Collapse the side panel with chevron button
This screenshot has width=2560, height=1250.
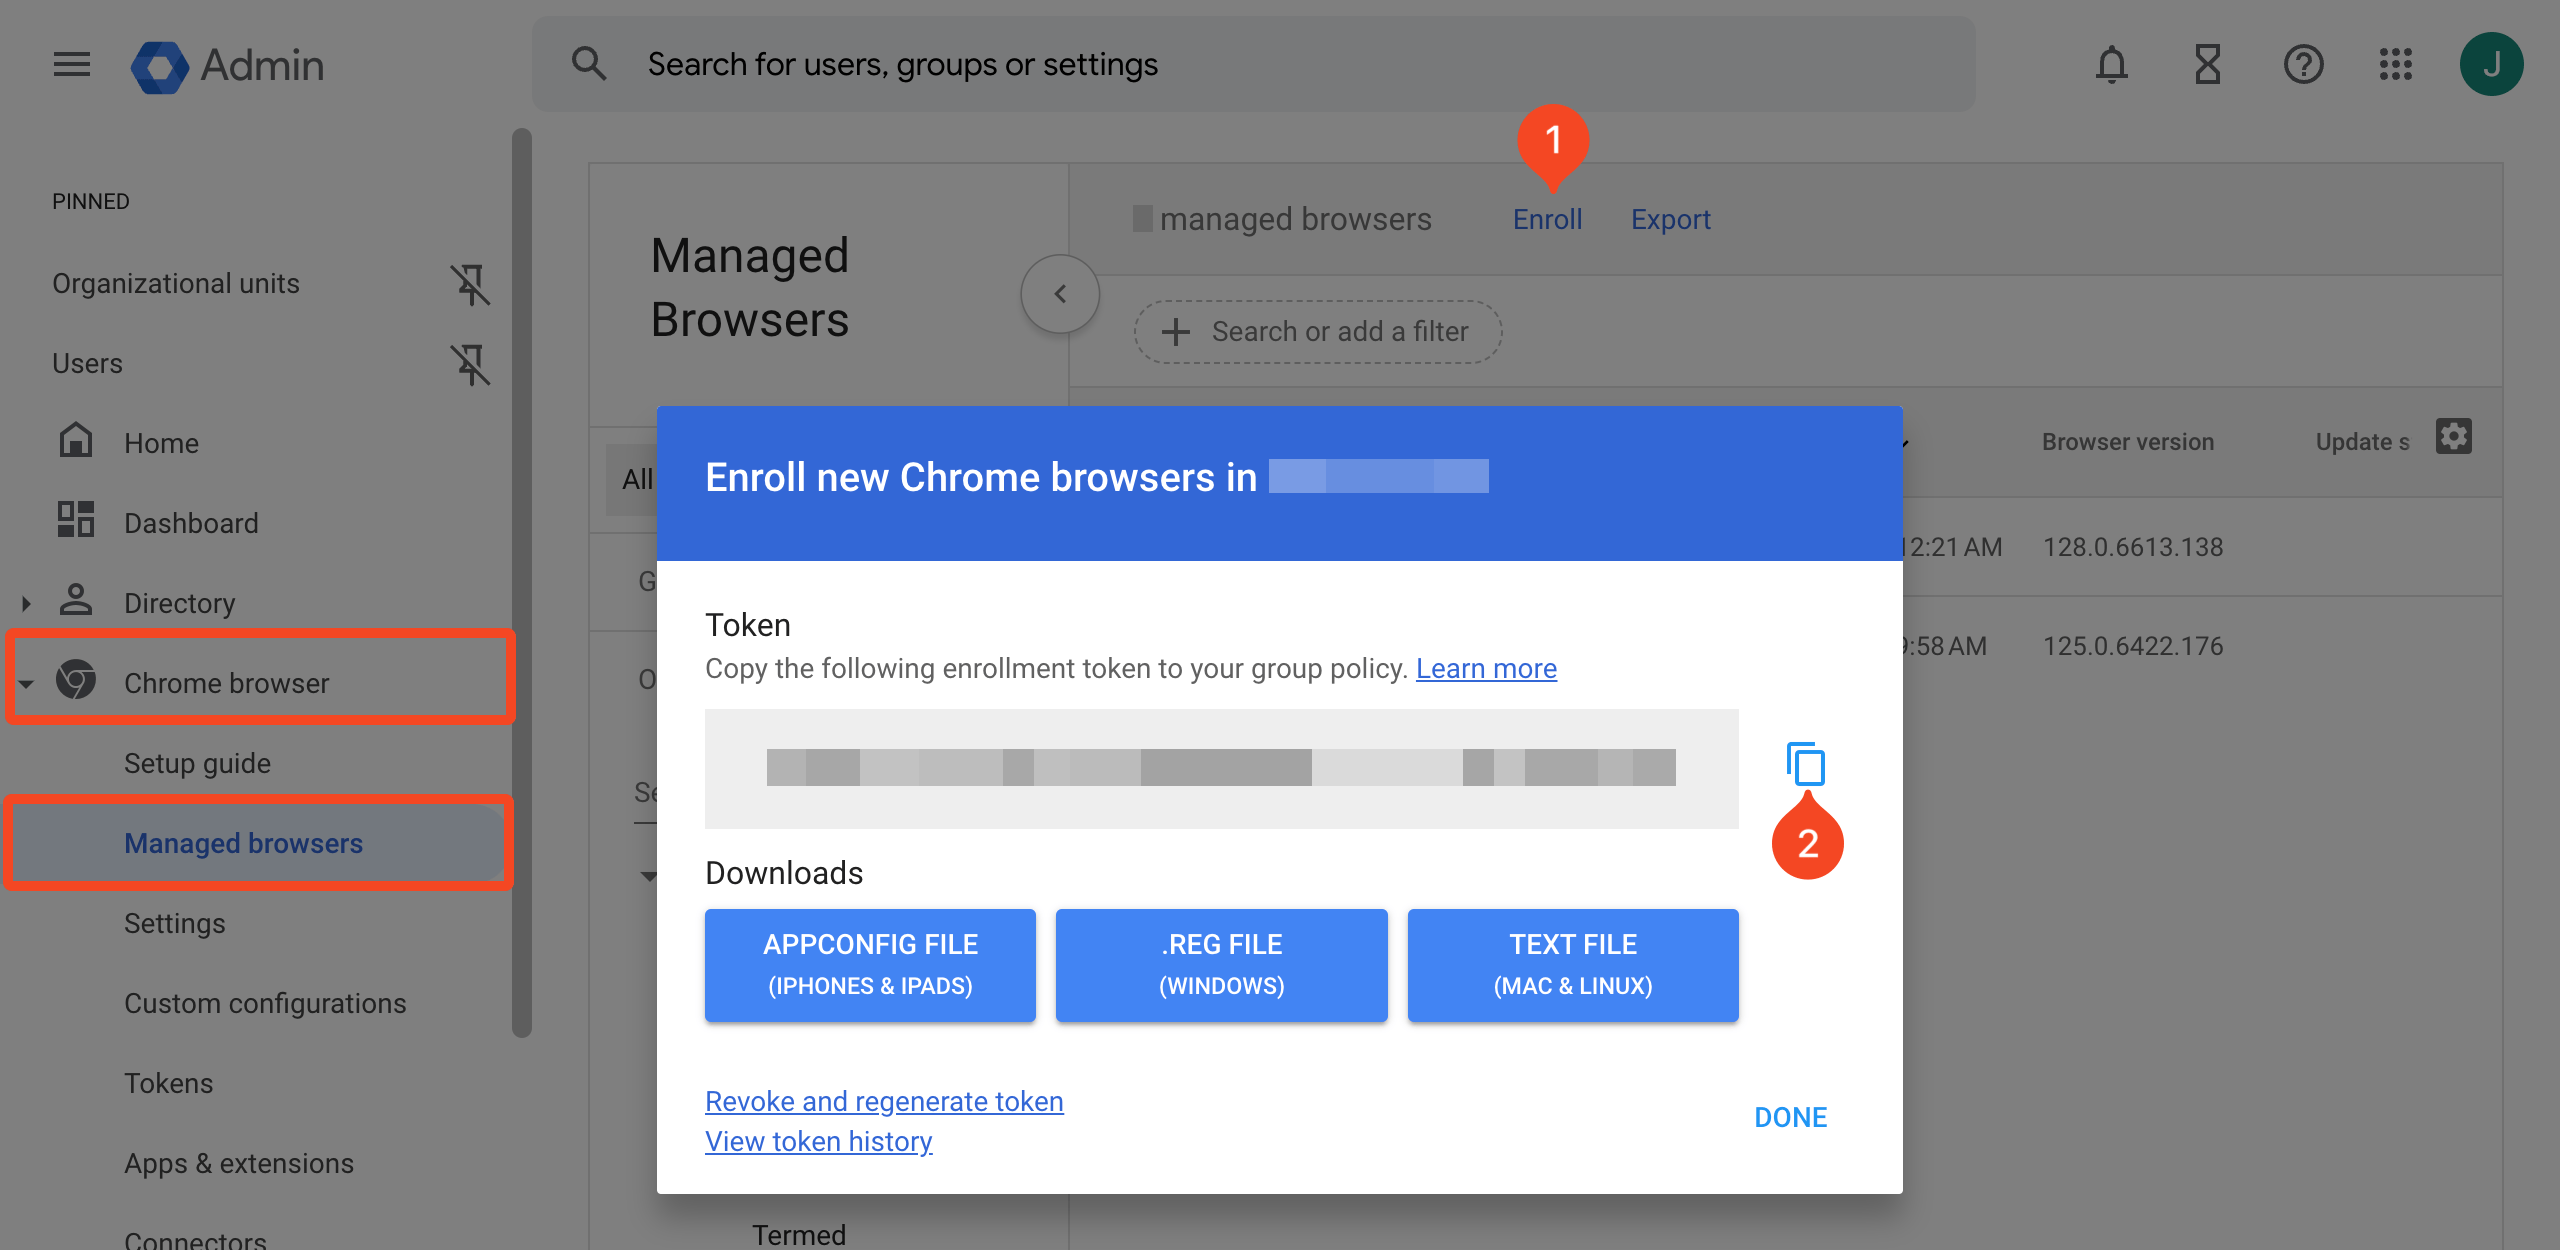[x=1060, y=294]
